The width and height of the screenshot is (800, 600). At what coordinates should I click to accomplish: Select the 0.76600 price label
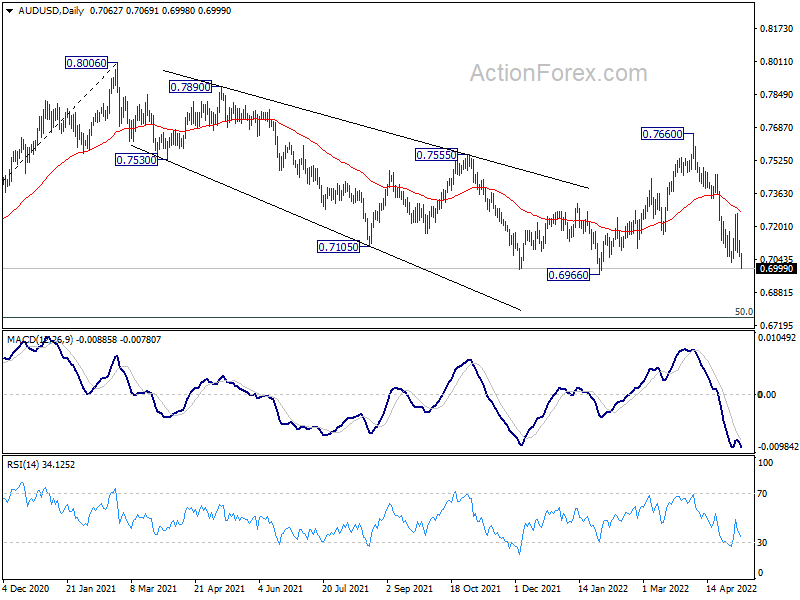pos(662,134)
